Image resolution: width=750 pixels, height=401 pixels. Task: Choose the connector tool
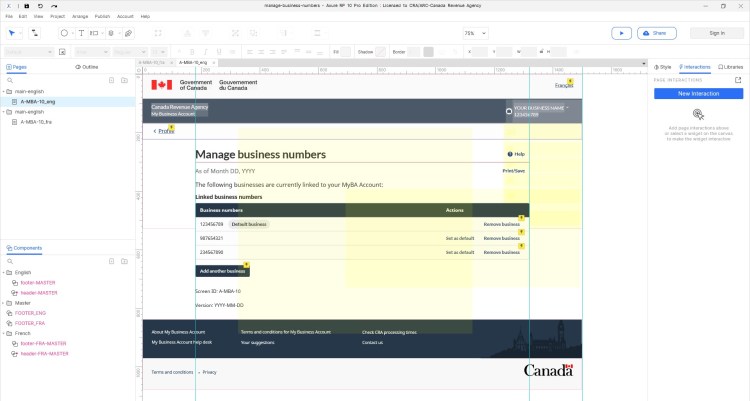[35, 33]
